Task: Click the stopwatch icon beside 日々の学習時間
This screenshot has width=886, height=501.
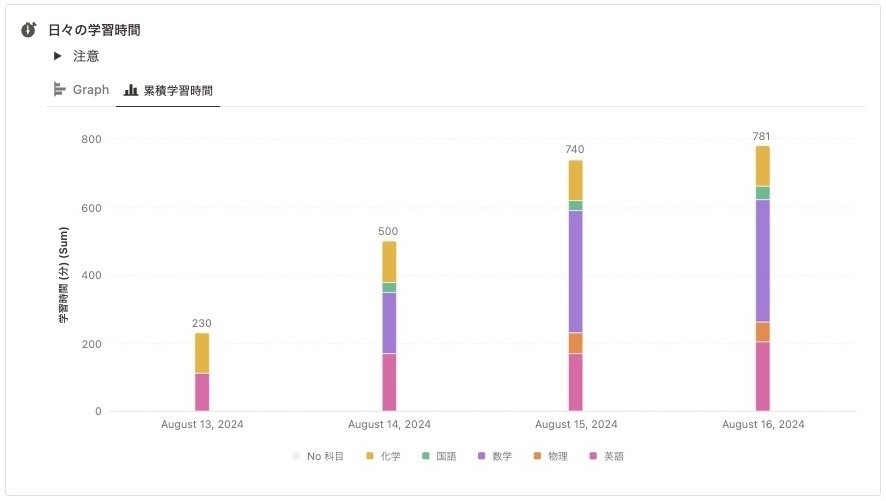Action: tap(29, 30)
